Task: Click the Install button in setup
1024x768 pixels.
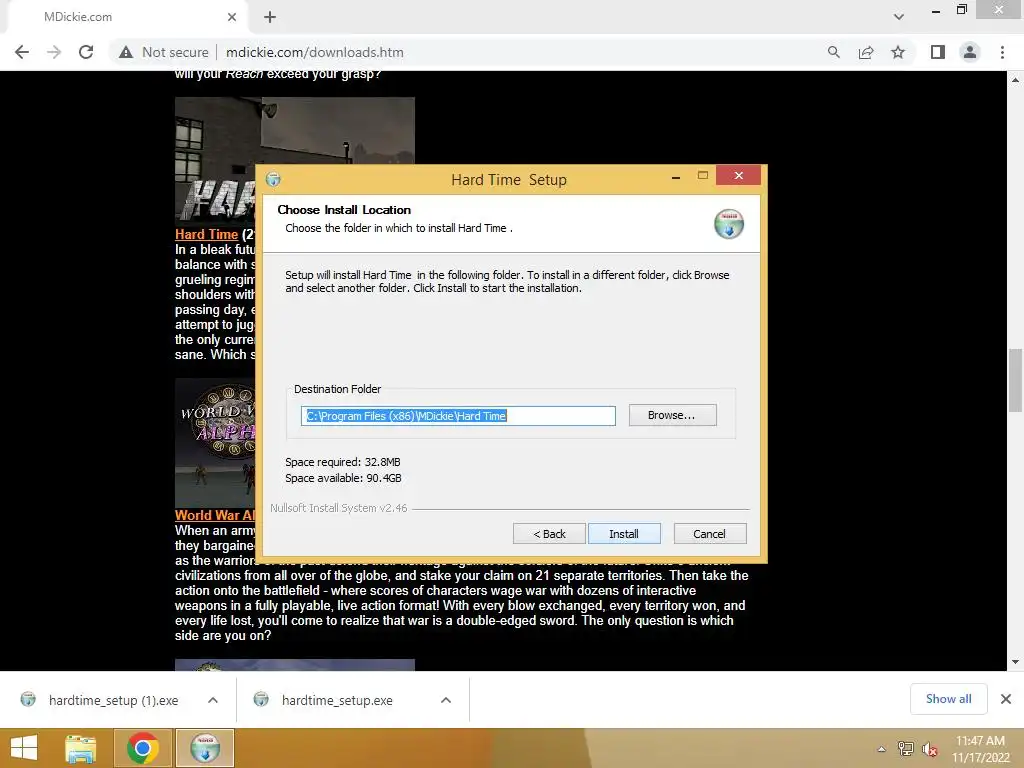Action: [624, 534]
